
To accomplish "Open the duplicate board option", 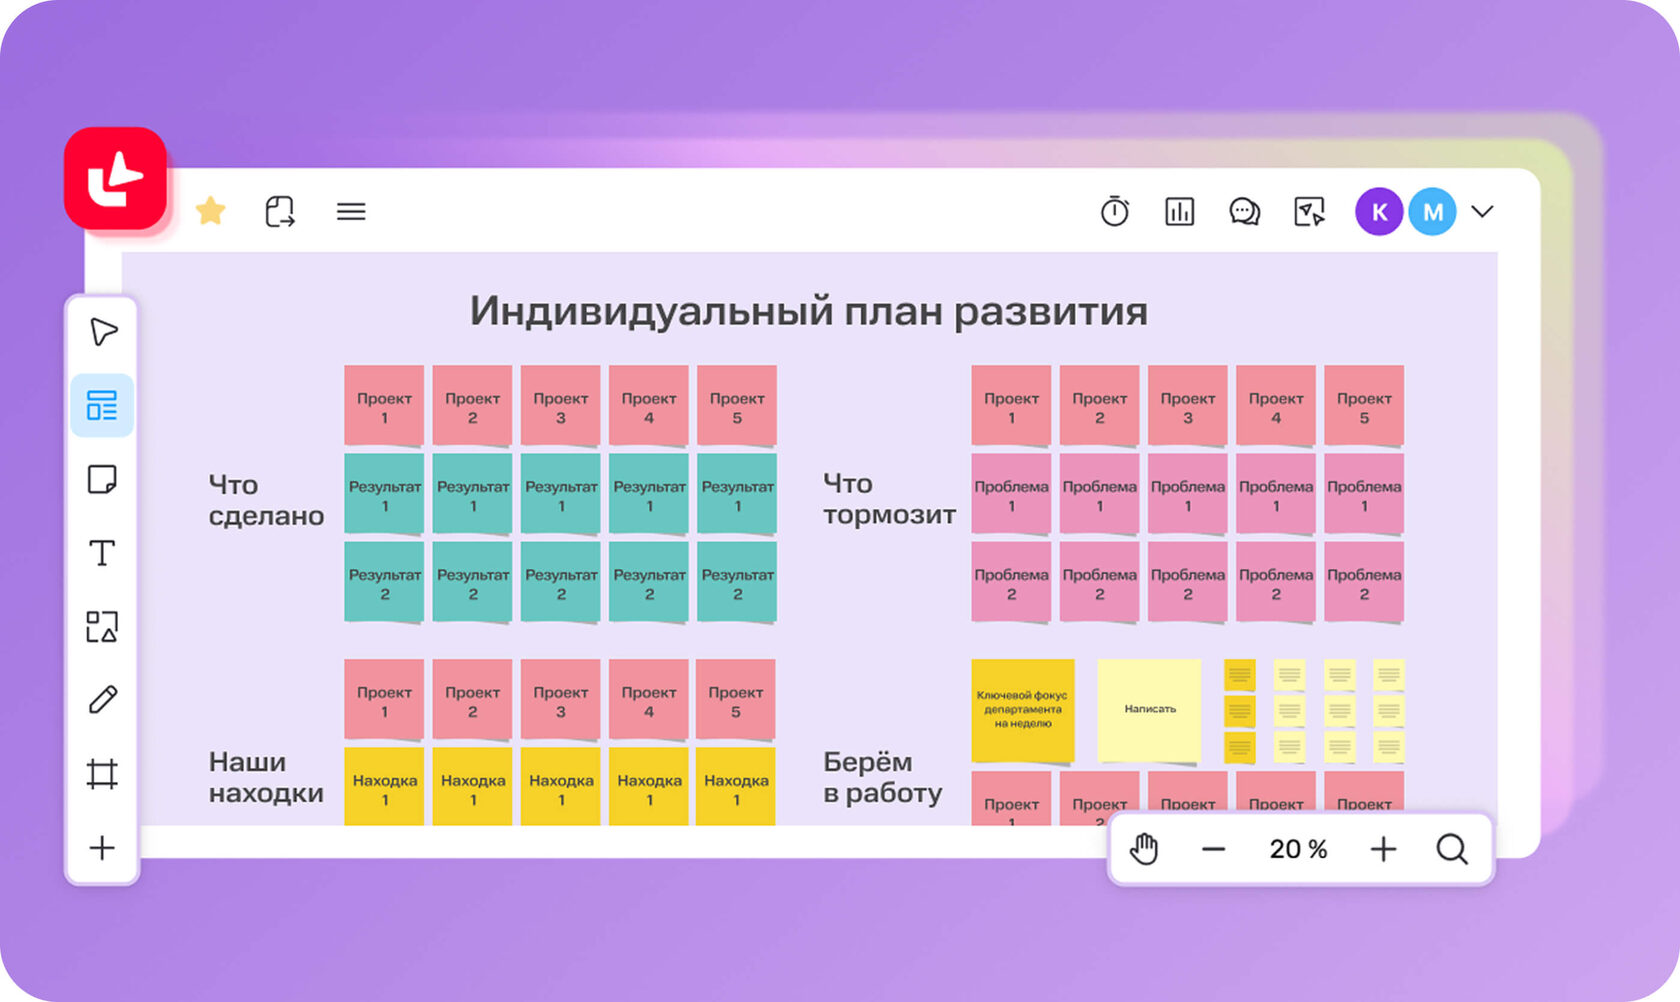I will pos(280,211).
